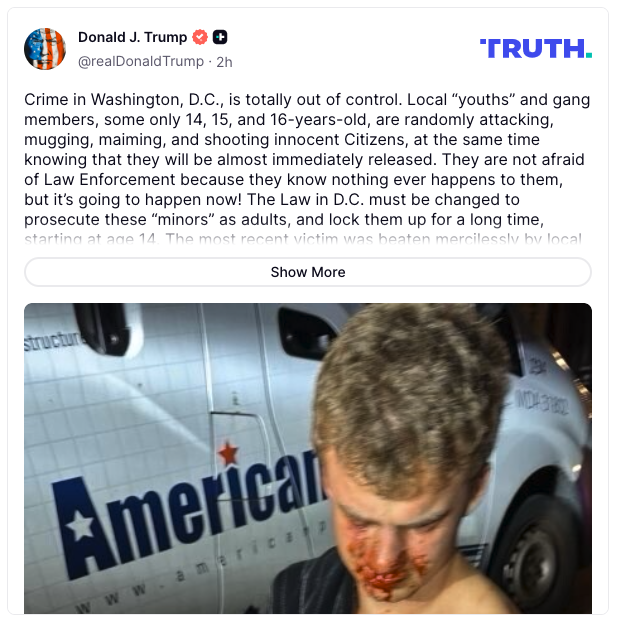This screenshot has width=619, height=626.
Task: Click the white star inside the letter A
Action: click(x=81, y=525)
